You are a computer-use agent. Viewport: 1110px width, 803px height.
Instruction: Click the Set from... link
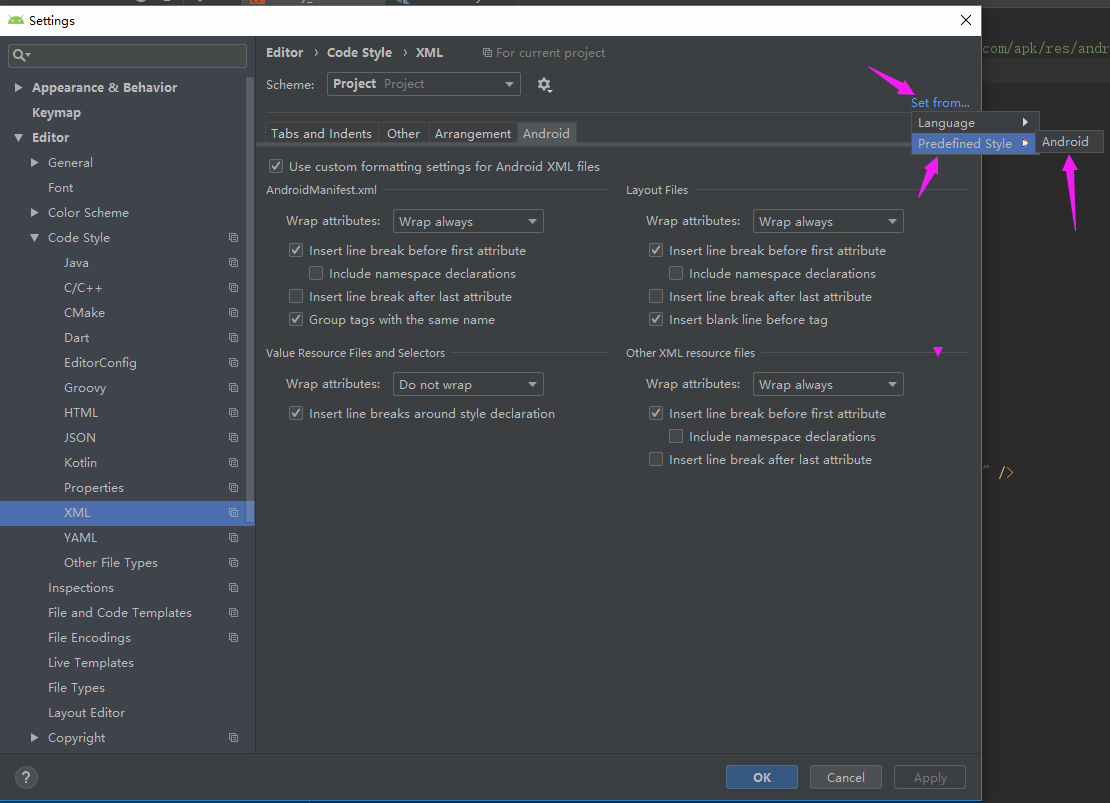[x=939, y=102]
